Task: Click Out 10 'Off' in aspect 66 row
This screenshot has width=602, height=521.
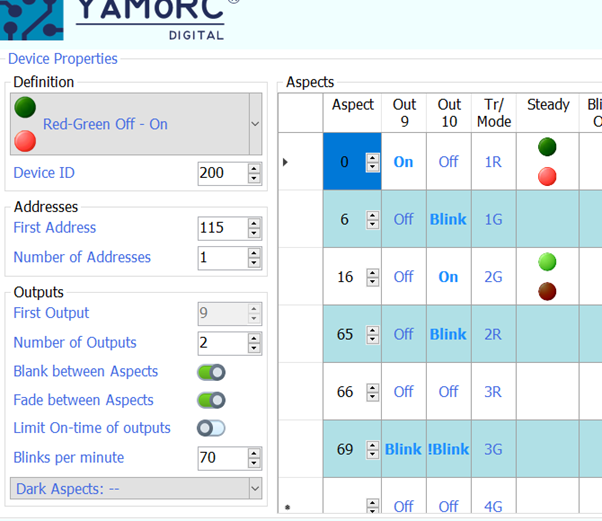Action: (449, 392)
